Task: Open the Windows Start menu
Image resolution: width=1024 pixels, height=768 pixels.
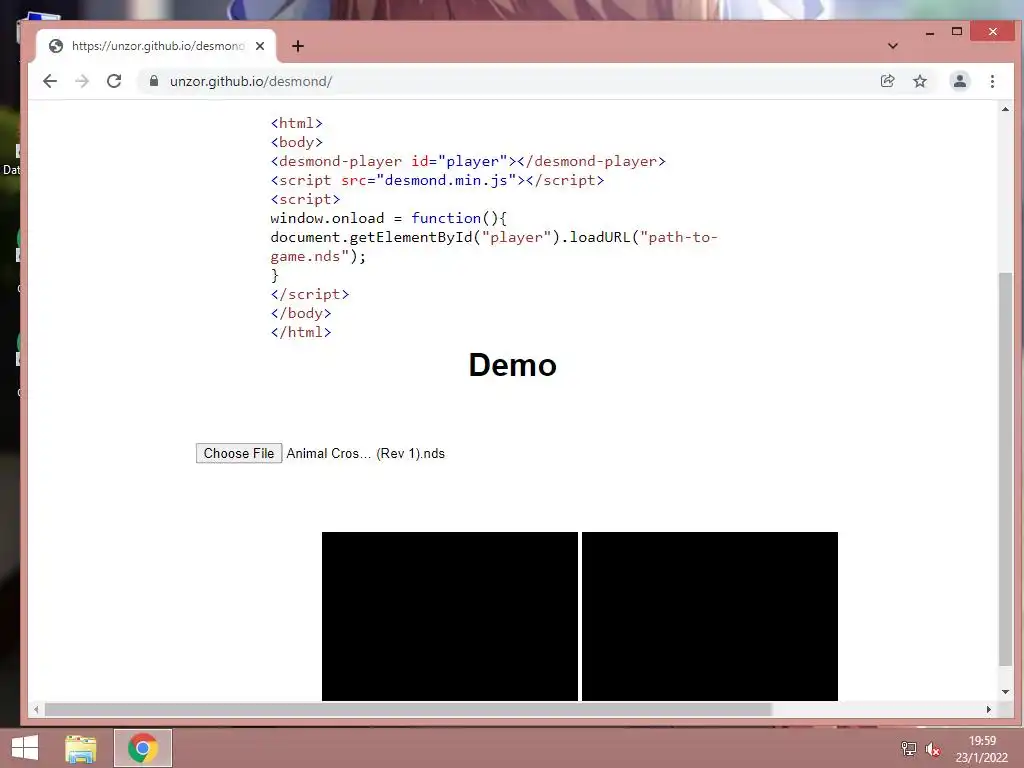Action: tap(25, 748)
